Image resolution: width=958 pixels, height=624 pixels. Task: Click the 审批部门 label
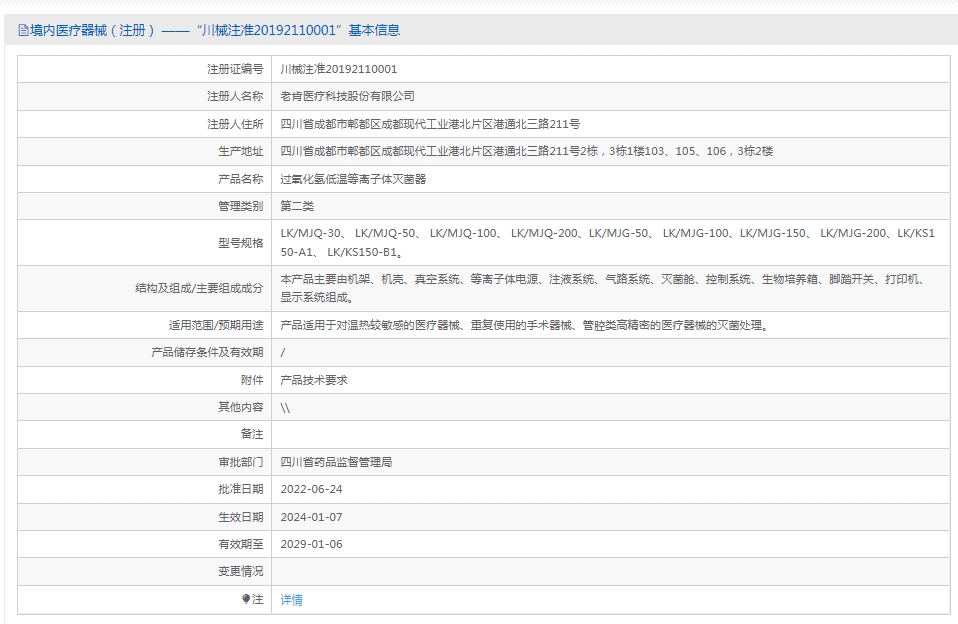coord(241,462)
